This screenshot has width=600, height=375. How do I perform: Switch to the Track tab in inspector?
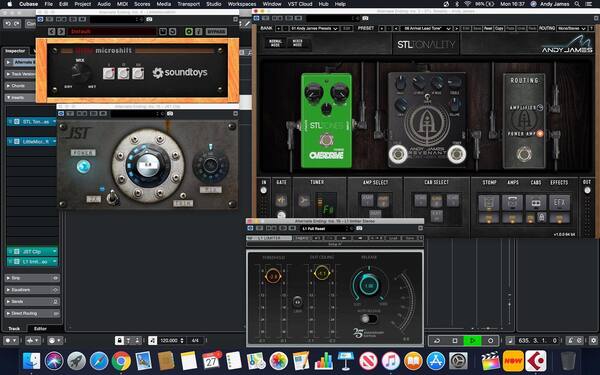[x=14, y=329]
